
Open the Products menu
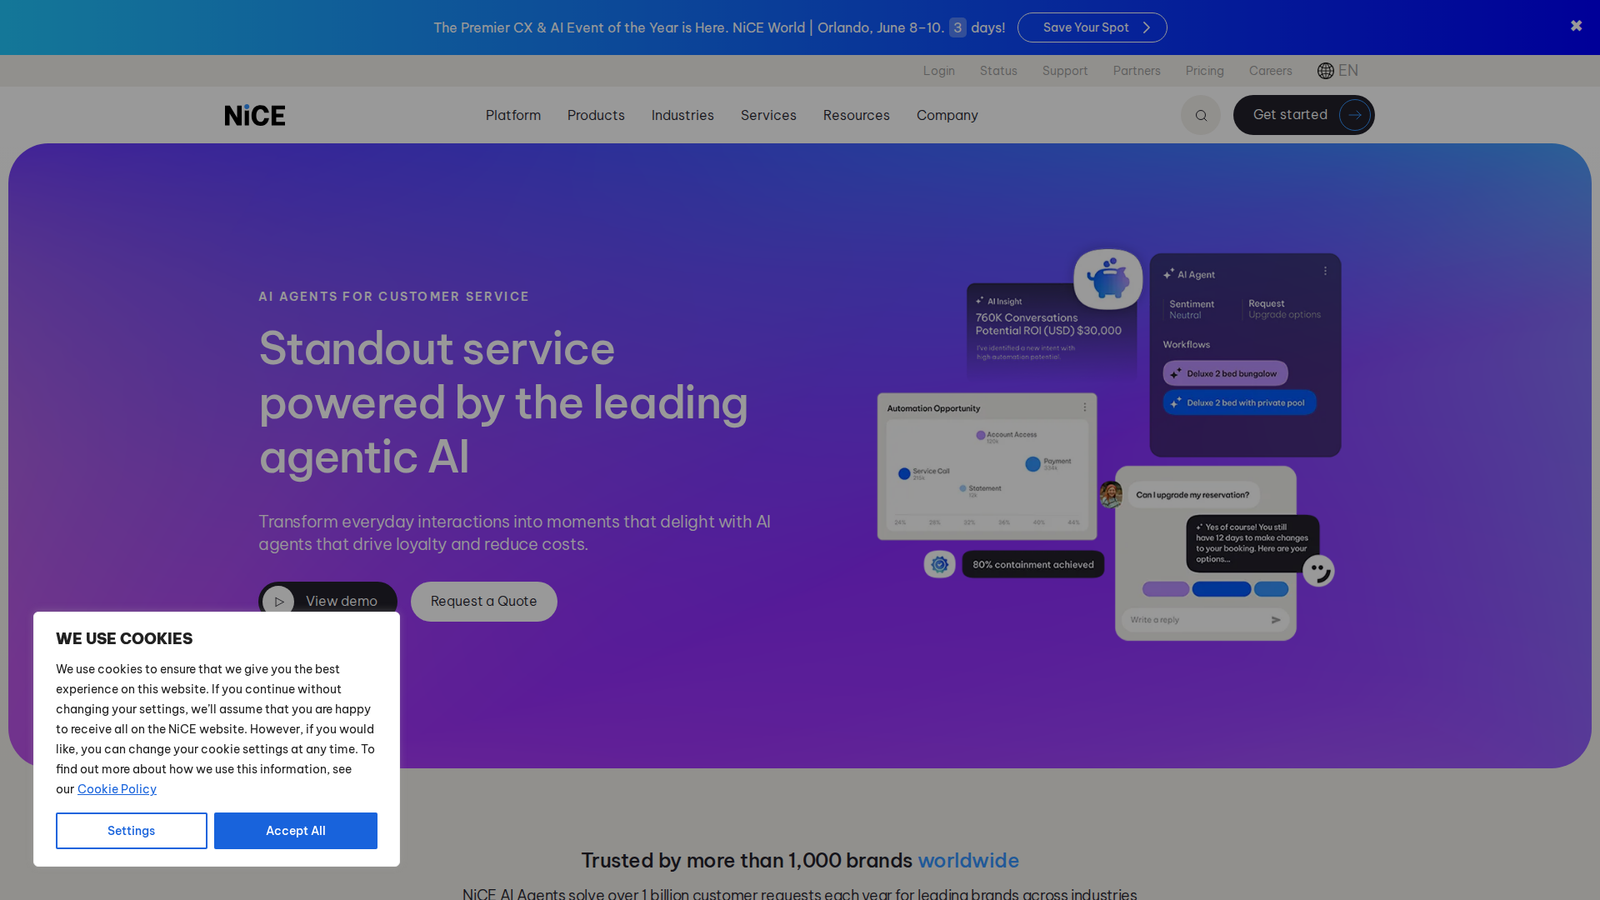click(596, 115)
